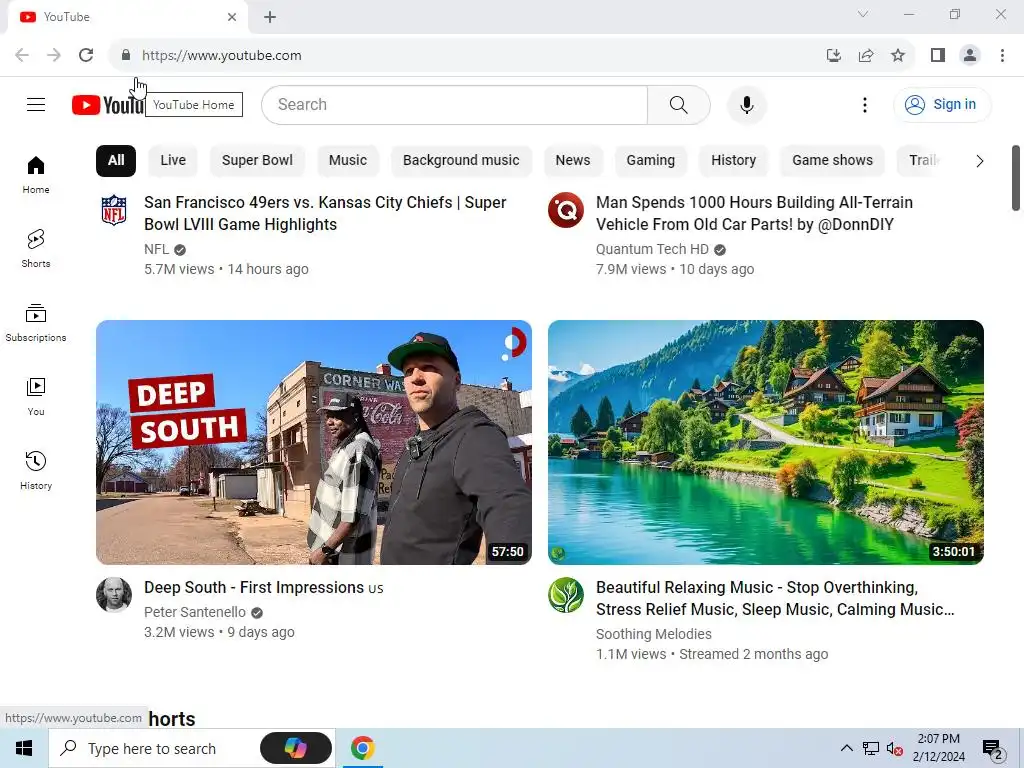Open Chrome three-dot menu
The width and height of the screenshot is (1024, 768).
pos(1002,55)
